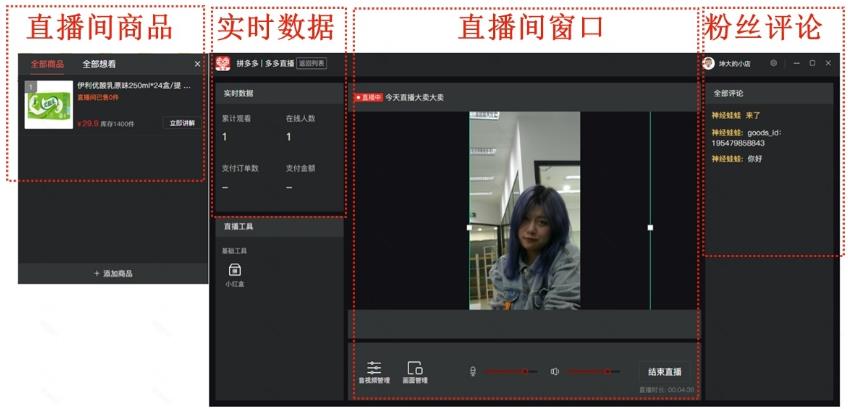This screenshot has height=409, width=848.
Task: Click the left white handle of camera frame
Action: click(469, 228)
